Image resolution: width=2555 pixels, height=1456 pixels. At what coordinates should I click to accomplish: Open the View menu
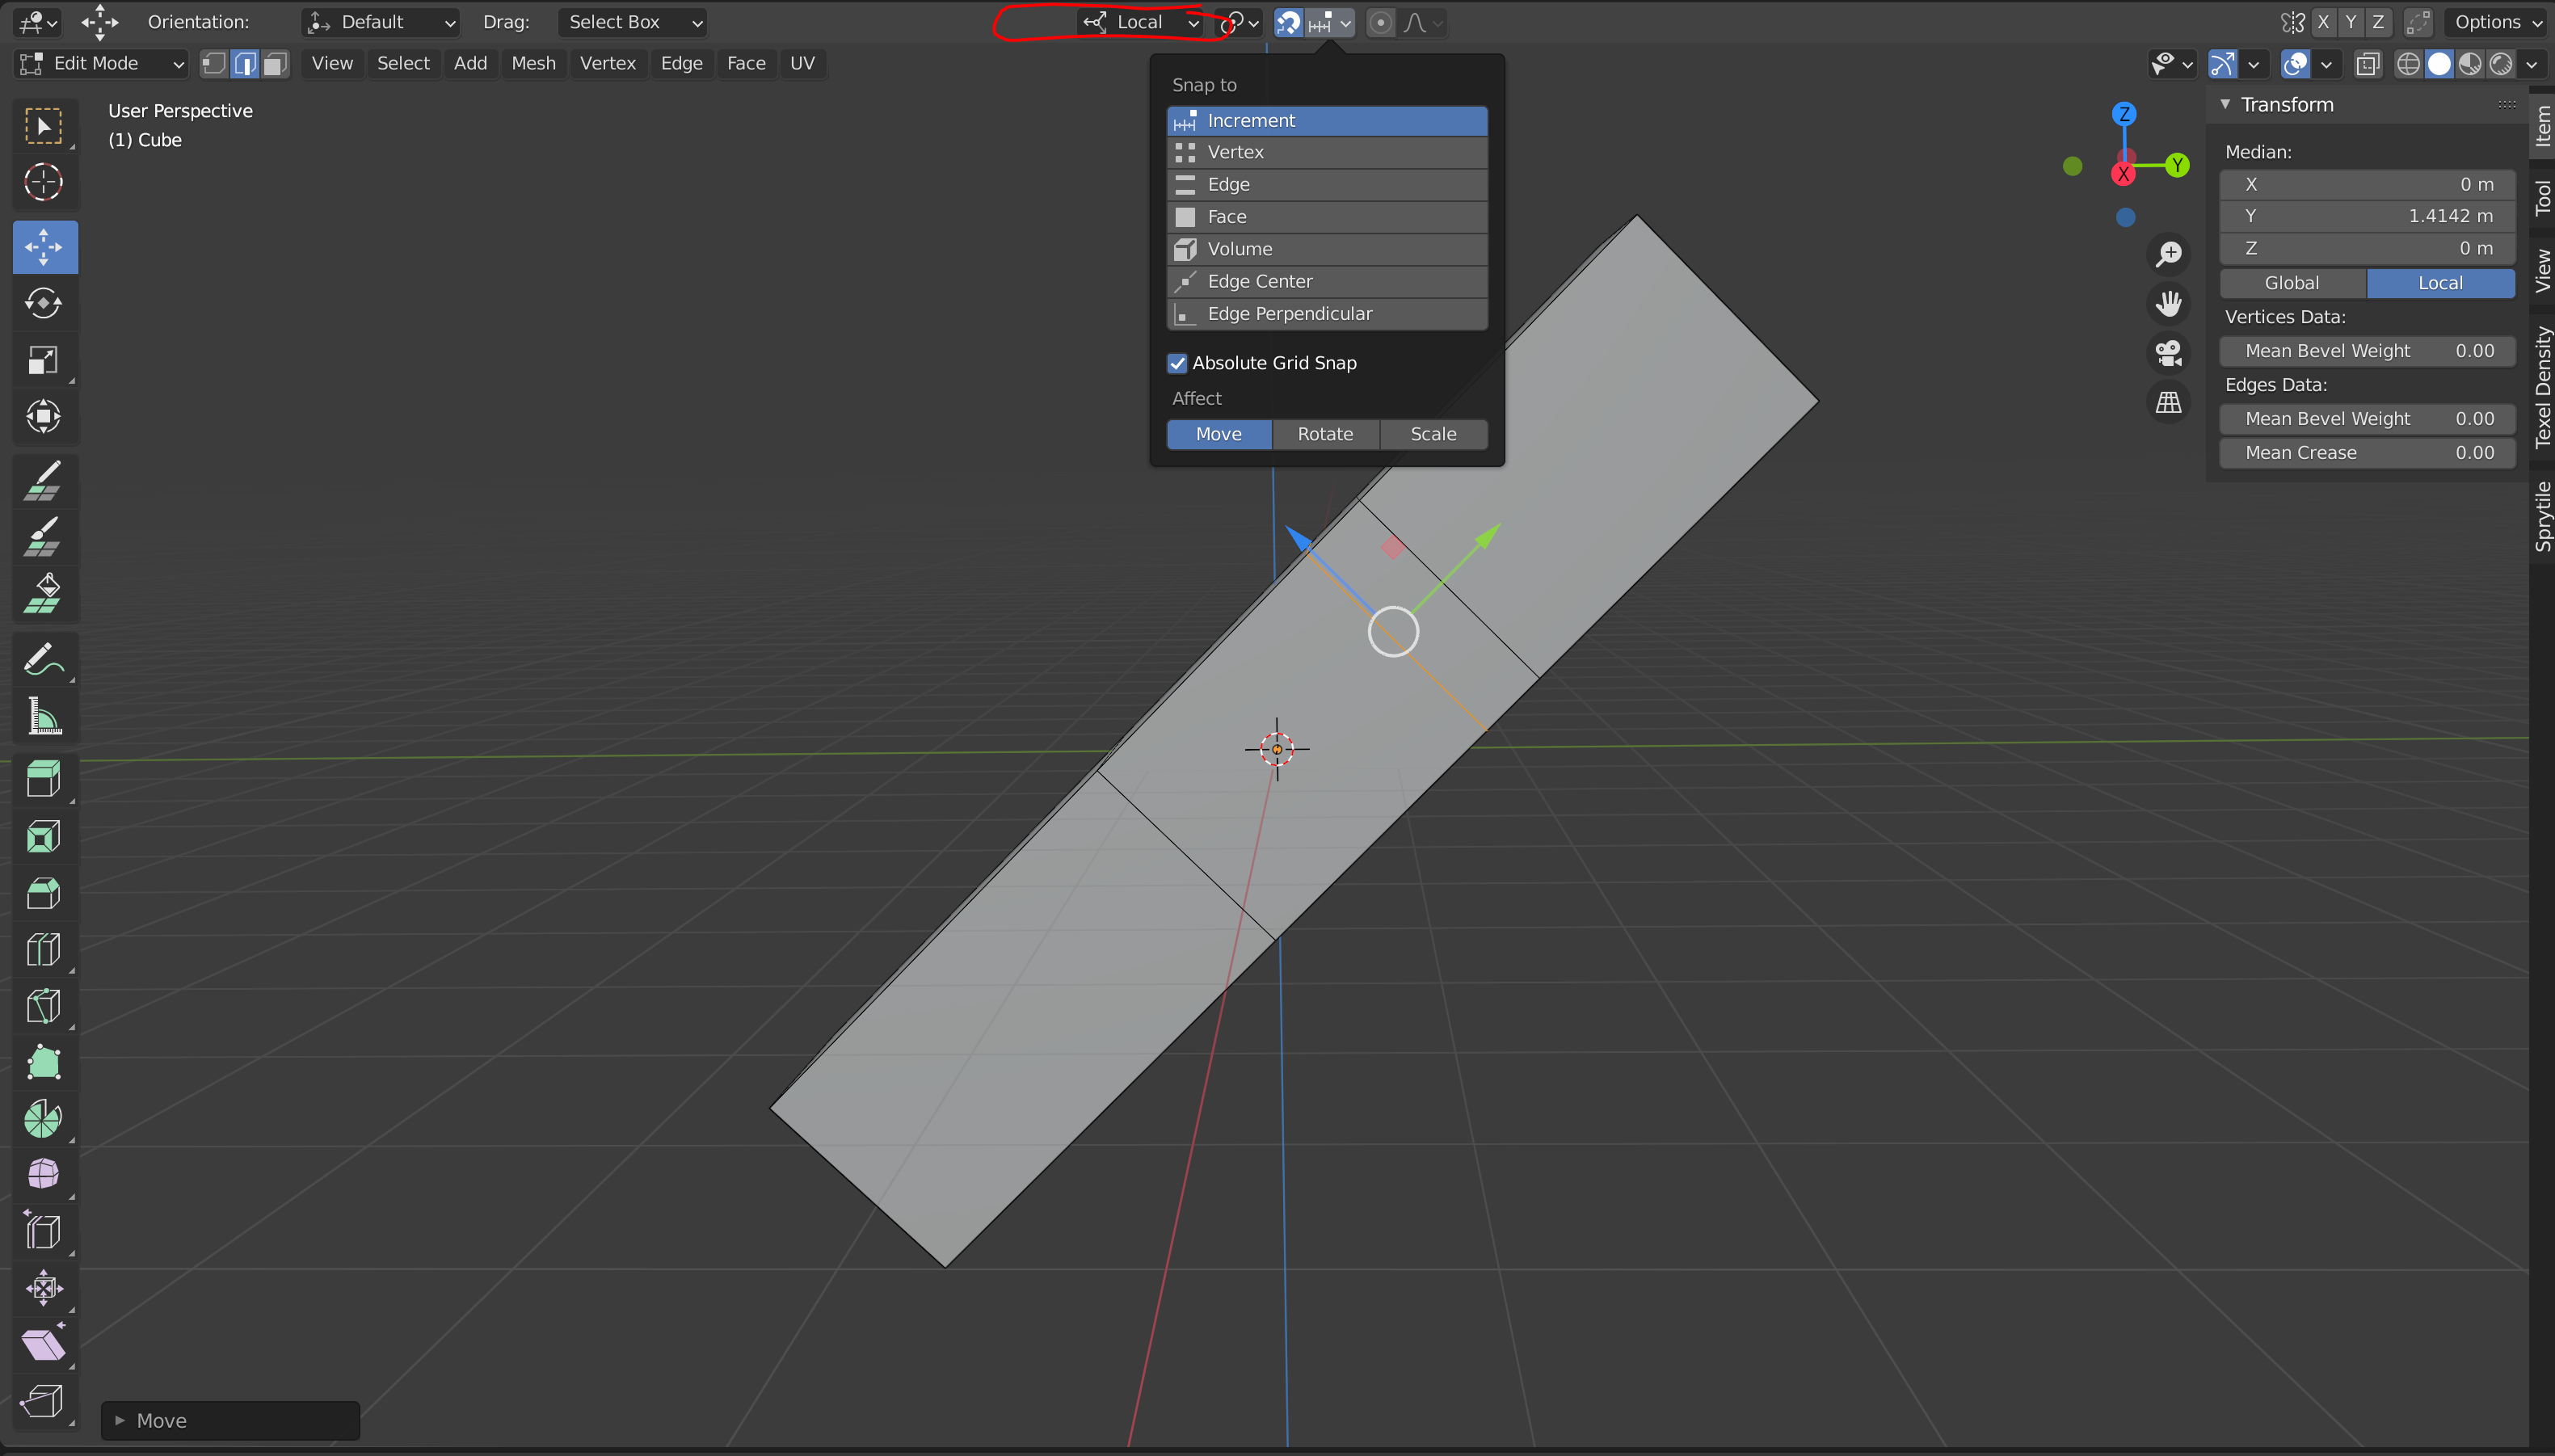tap(332, 64)
